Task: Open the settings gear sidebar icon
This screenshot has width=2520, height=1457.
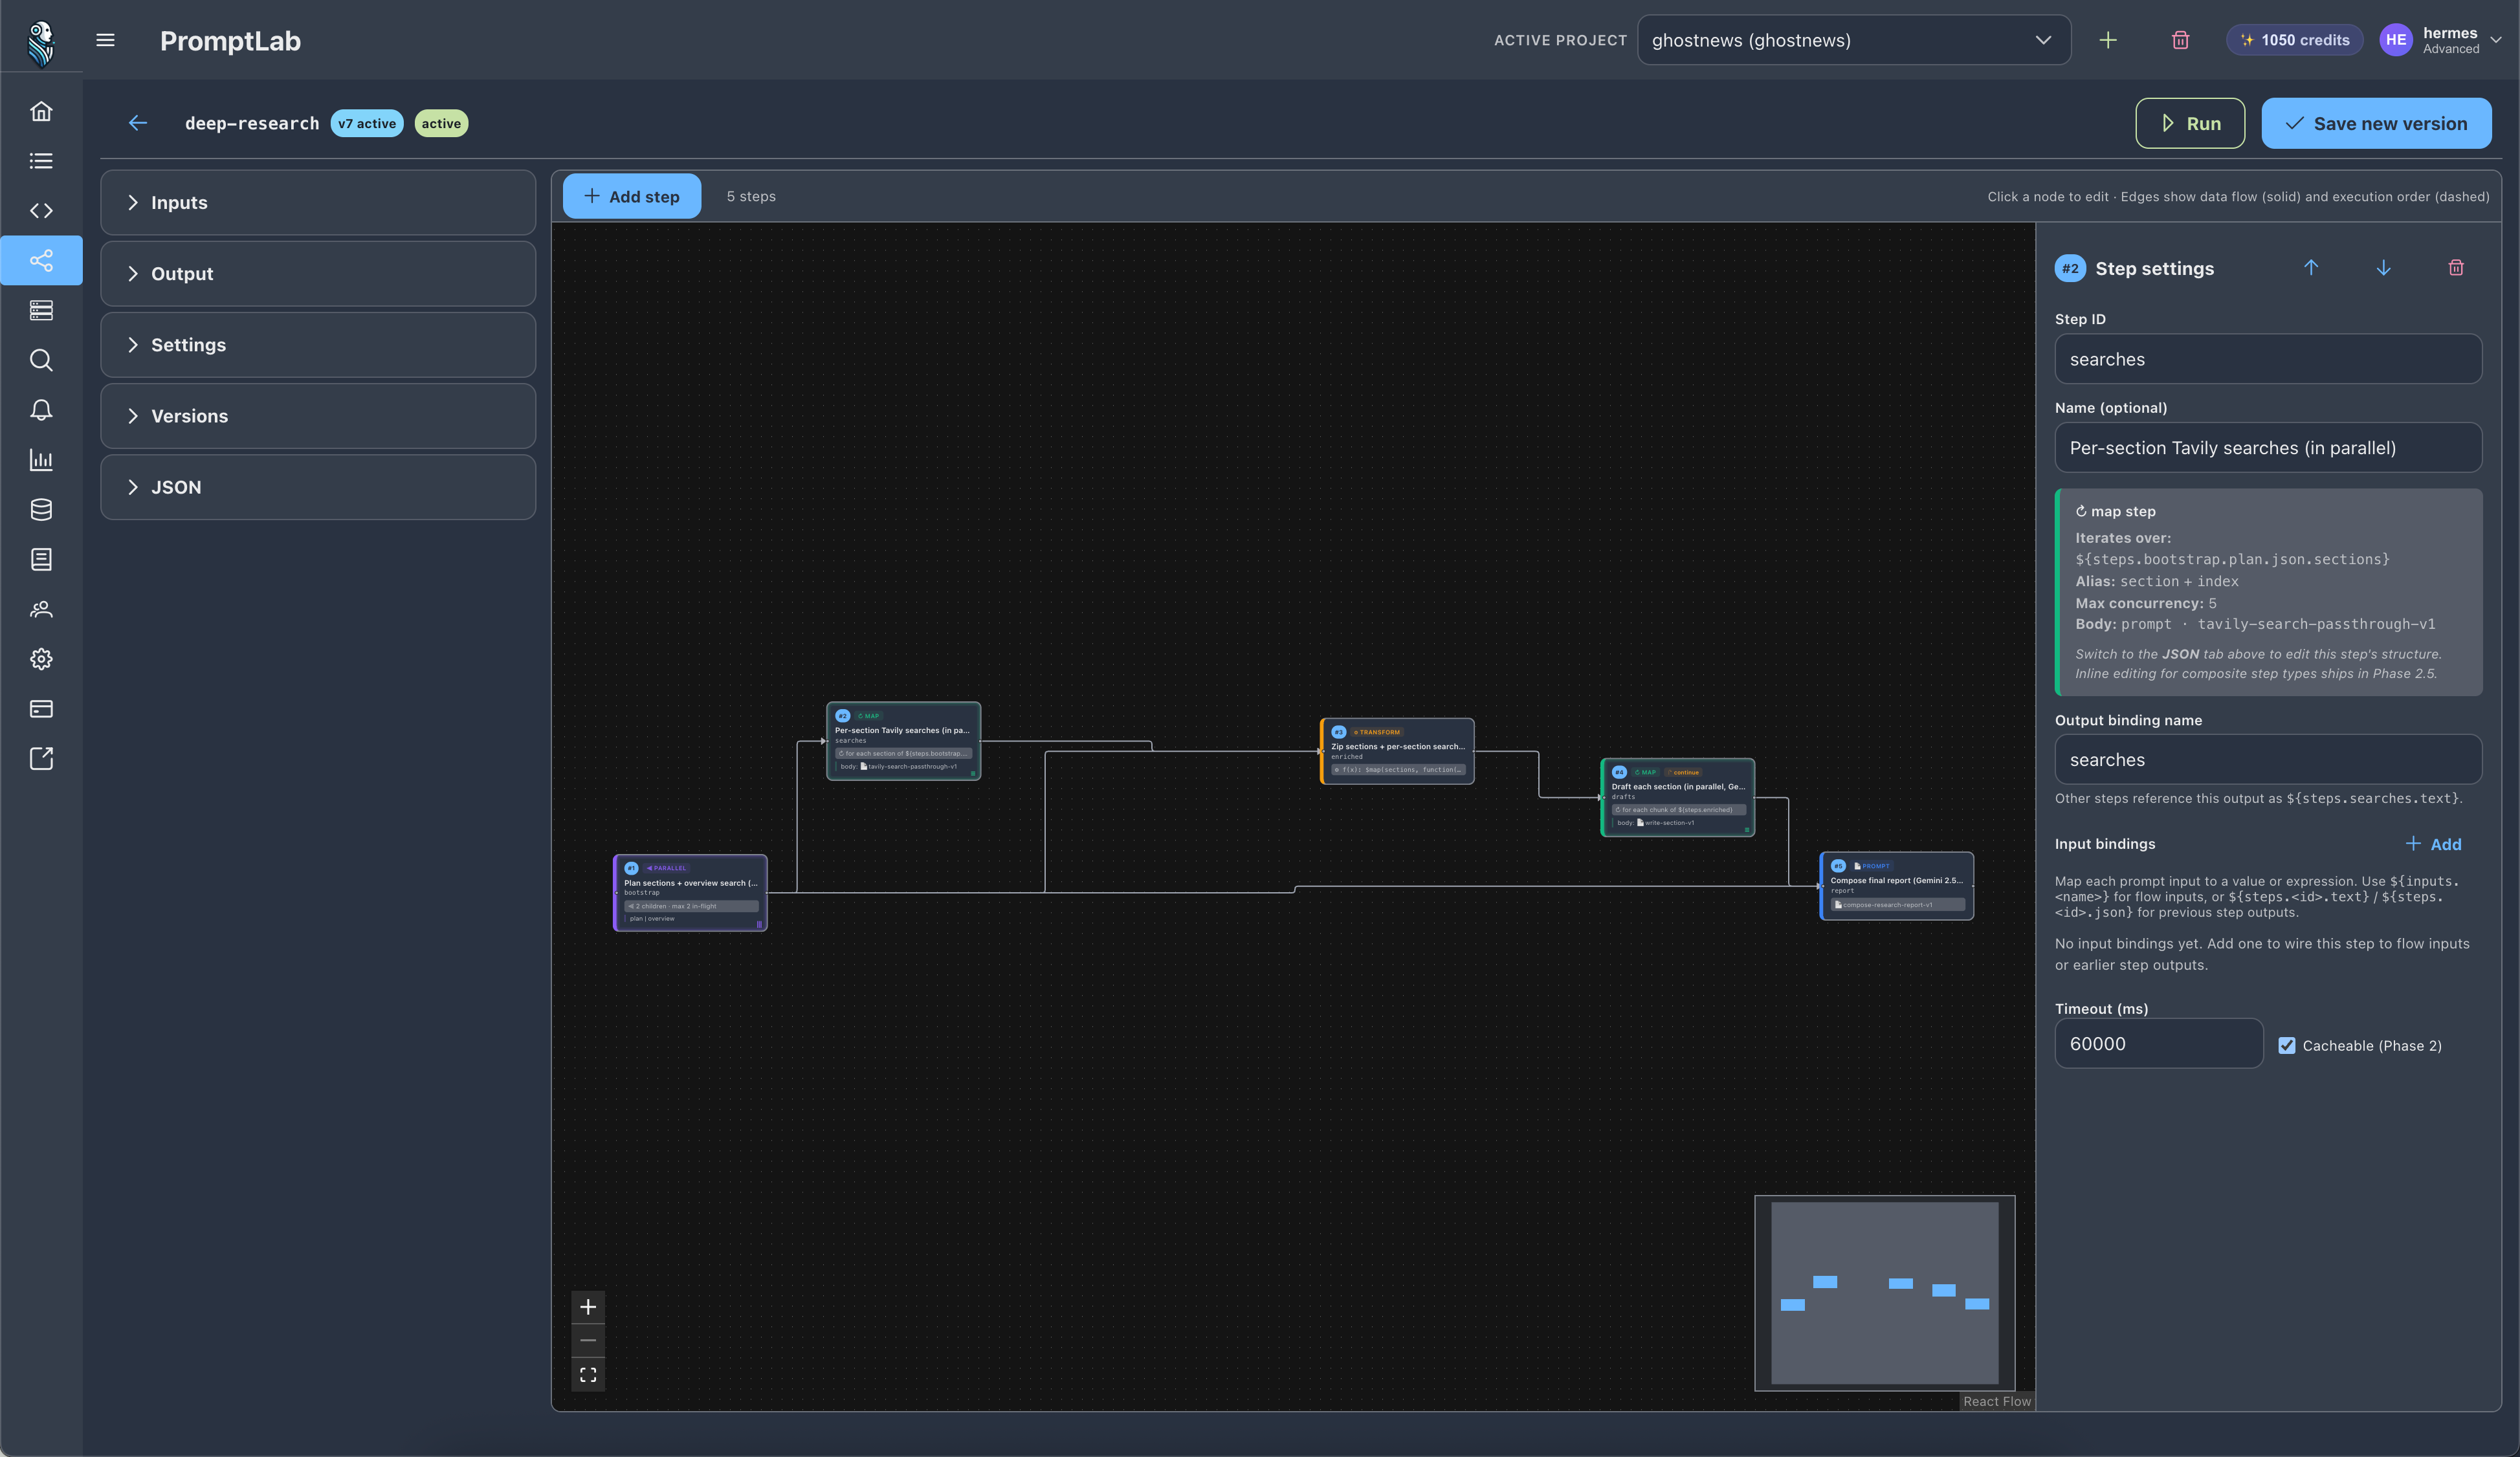Action: click(41, 659)
